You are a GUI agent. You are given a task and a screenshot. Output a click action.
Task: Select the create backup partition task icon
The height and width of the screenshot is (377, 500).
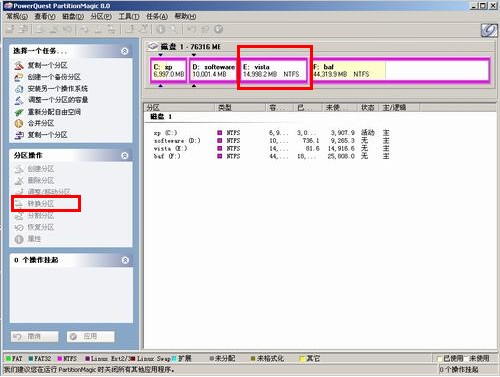19,77
